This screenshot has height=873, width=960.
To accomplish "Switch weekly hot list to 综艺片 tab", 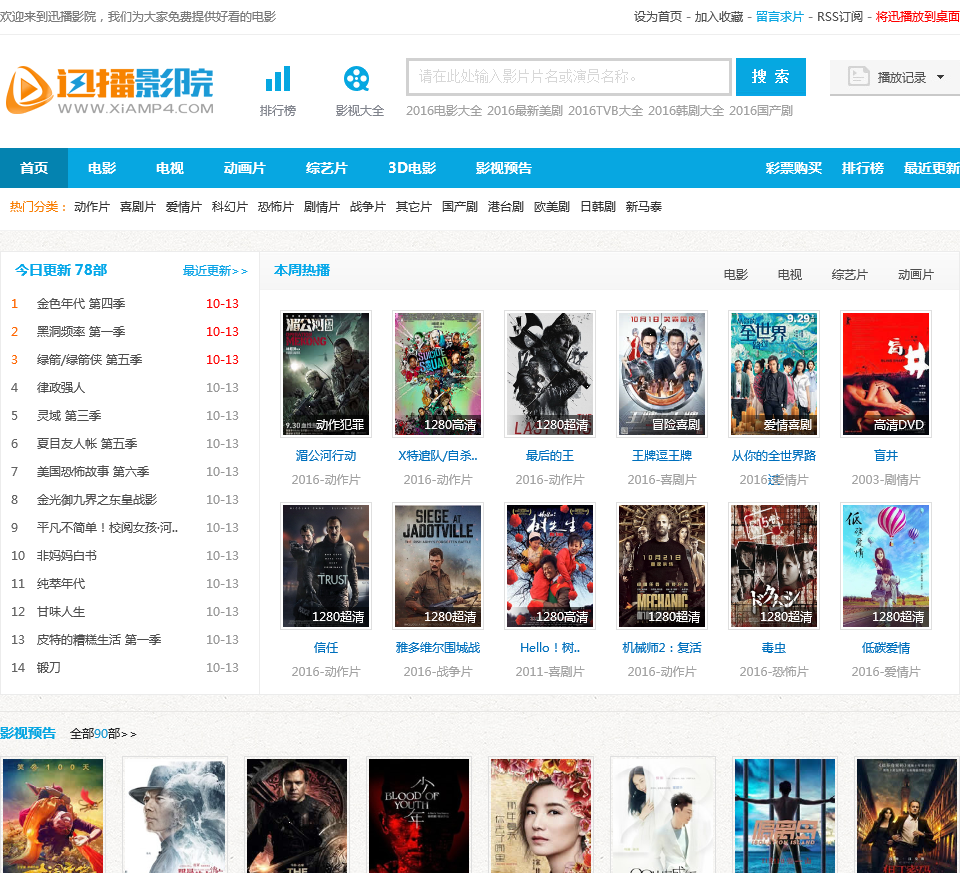I will pyautogui.click(x=850, y=275).
